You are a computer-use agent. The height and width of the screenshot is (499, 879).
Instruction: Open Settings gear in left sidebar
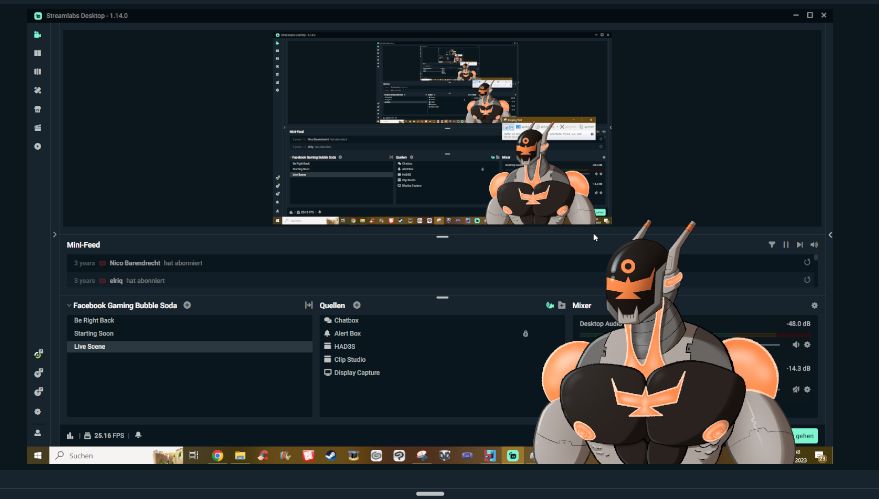(x=38, y=412)
